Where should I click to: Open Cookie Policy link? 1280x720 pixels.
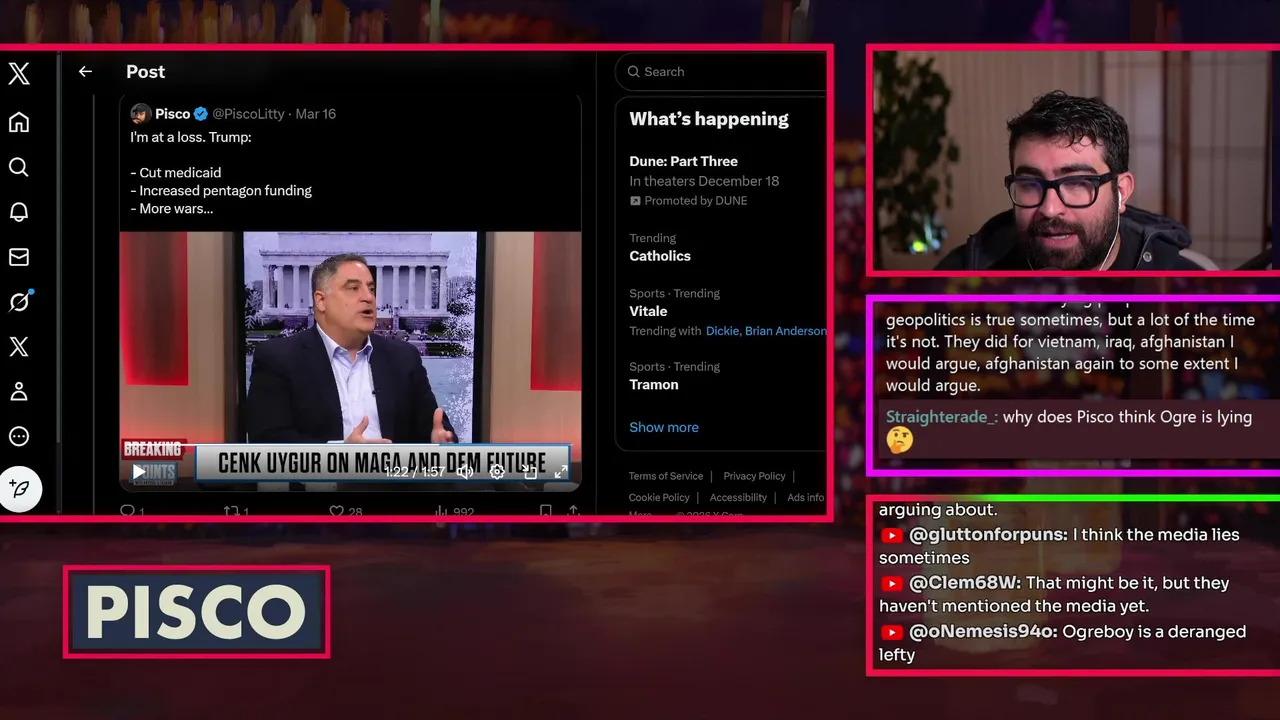click(659, 498)
